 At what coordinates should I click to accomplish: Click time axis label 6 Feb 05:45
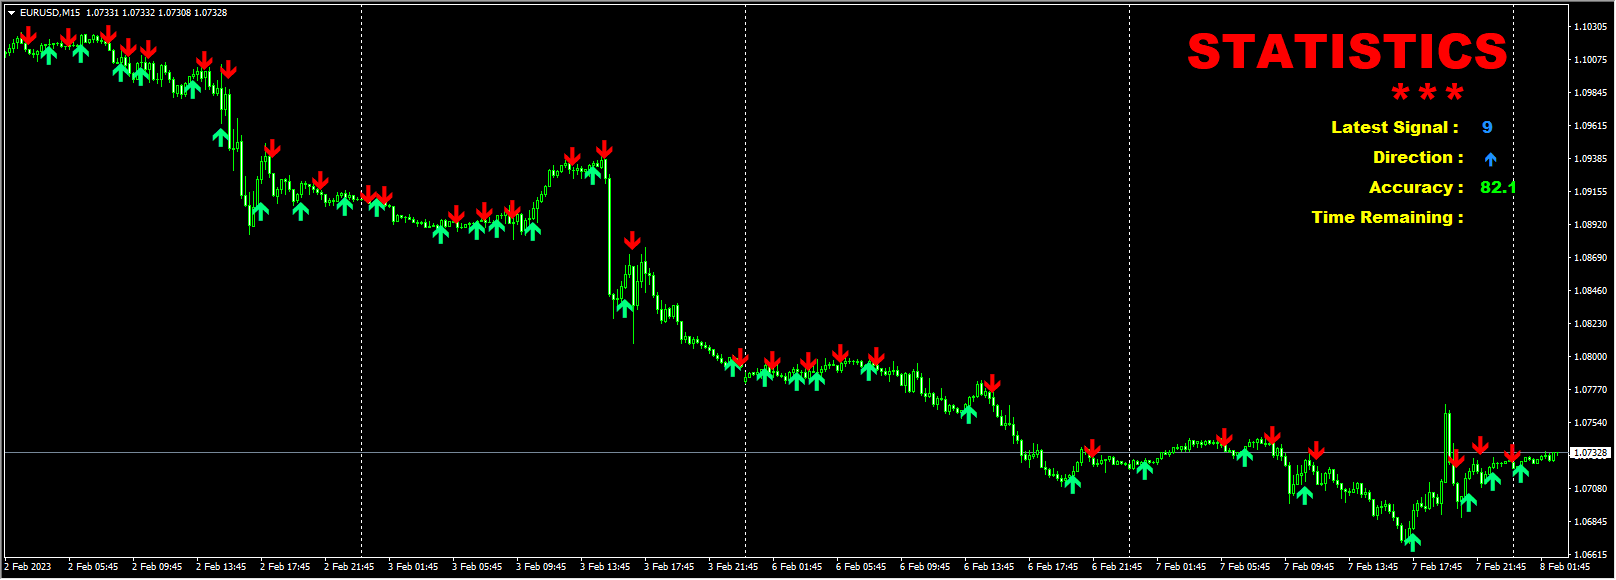(861, 567)
